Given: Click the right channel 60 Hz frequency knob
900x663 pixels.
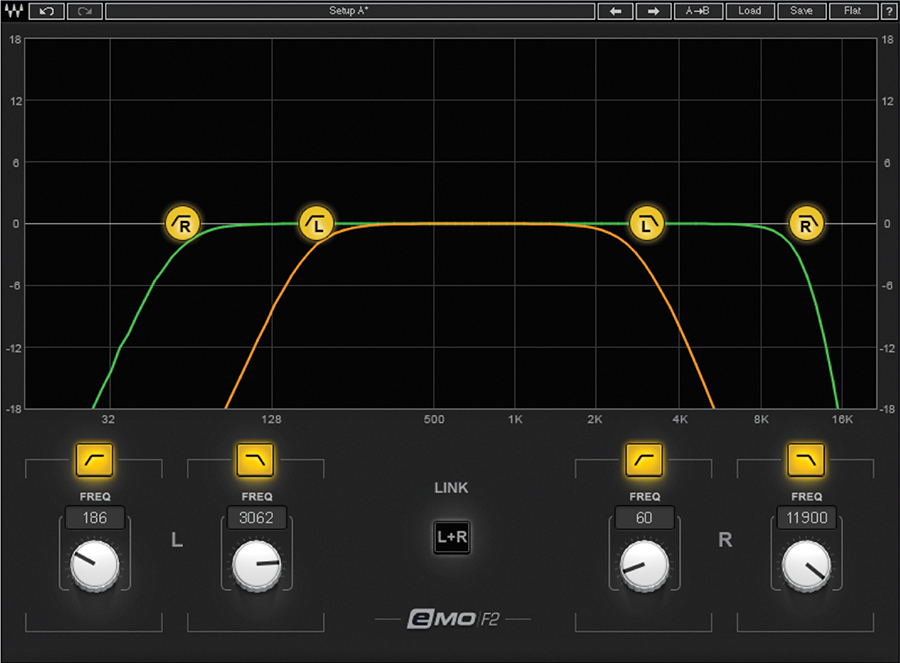Looking at the screenshot, I should 644,566.
